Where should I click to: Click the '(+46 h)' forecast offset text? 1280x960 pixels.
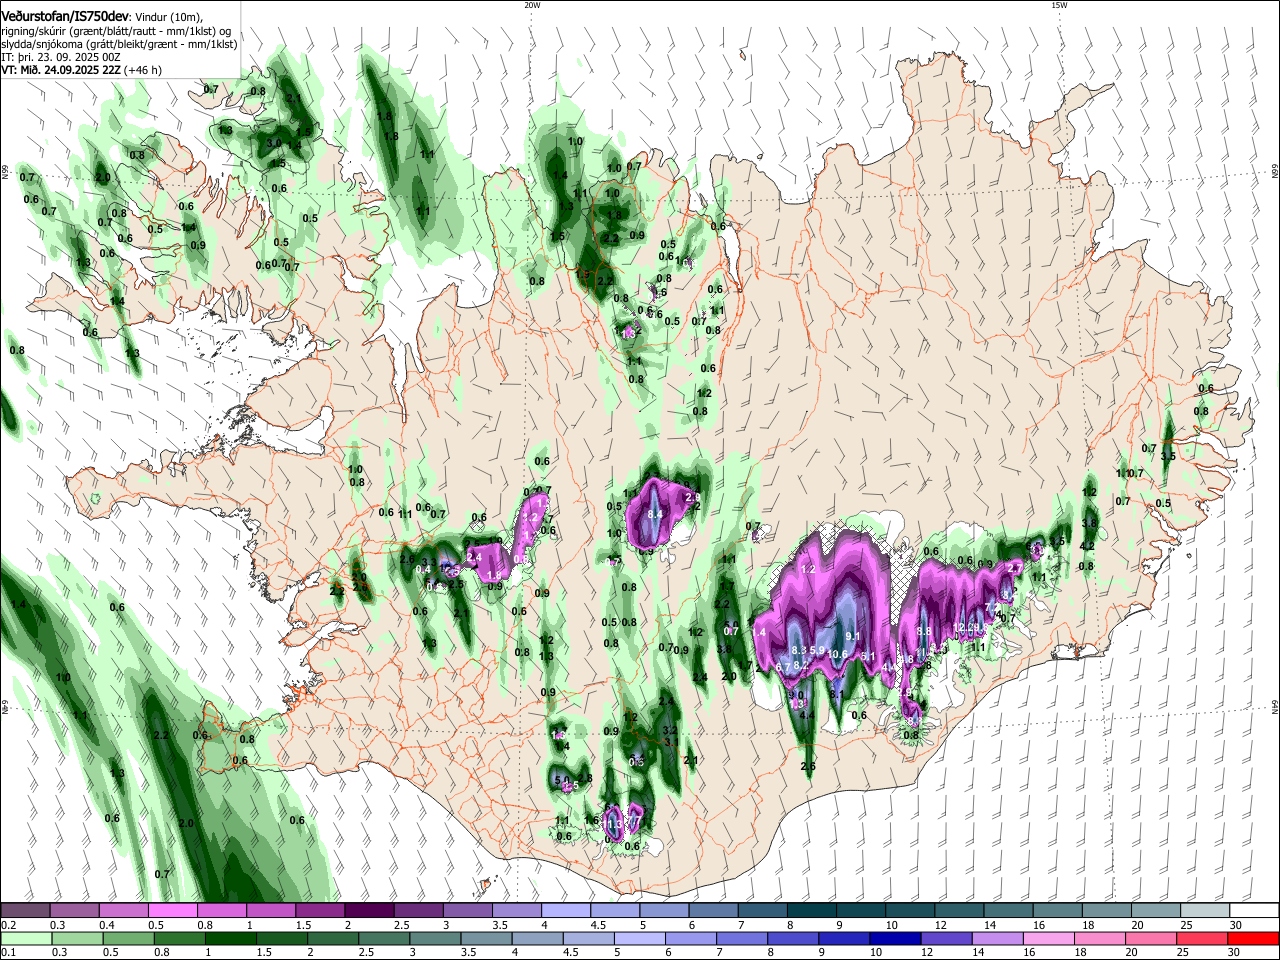click(143, 70)
